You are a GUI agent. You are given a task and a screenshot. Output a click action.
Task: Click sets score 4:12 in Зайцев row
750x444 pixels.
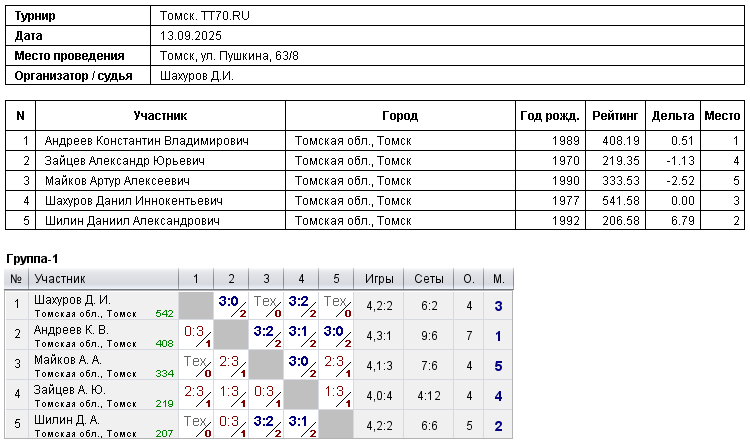tap(429, 396)
